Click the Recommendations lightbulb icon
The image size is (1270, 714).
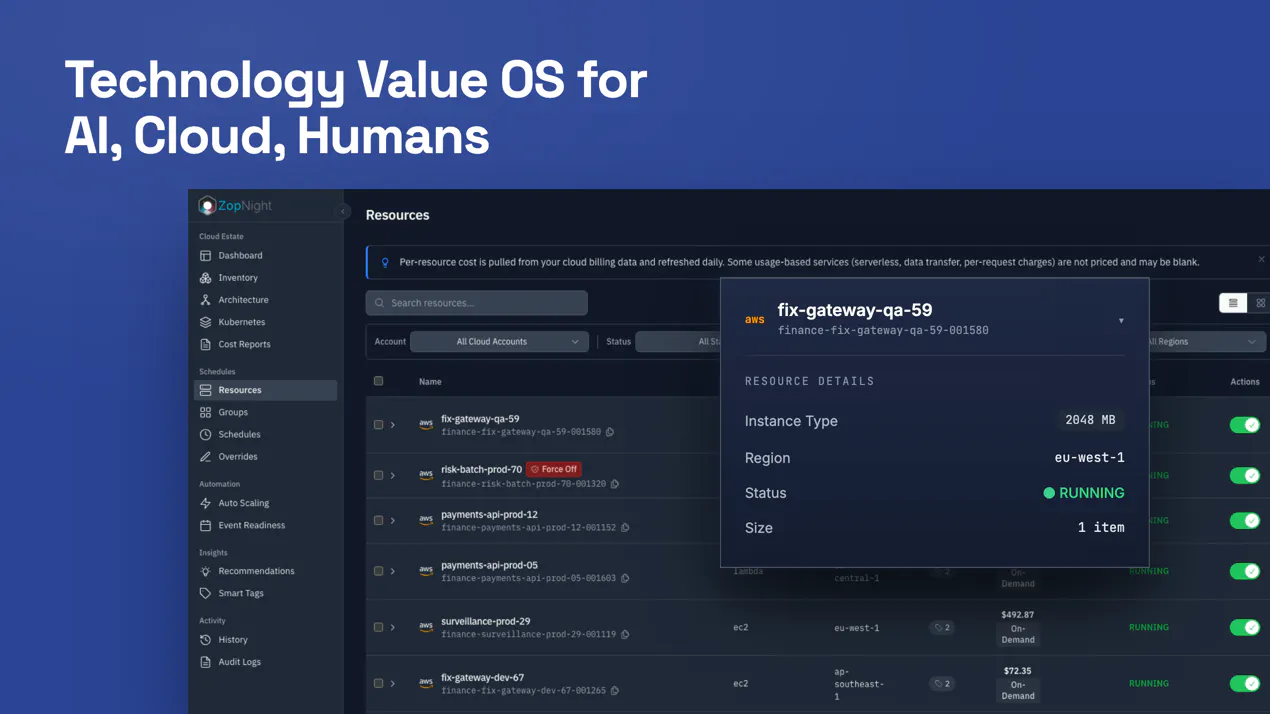(x=205, y=571)
